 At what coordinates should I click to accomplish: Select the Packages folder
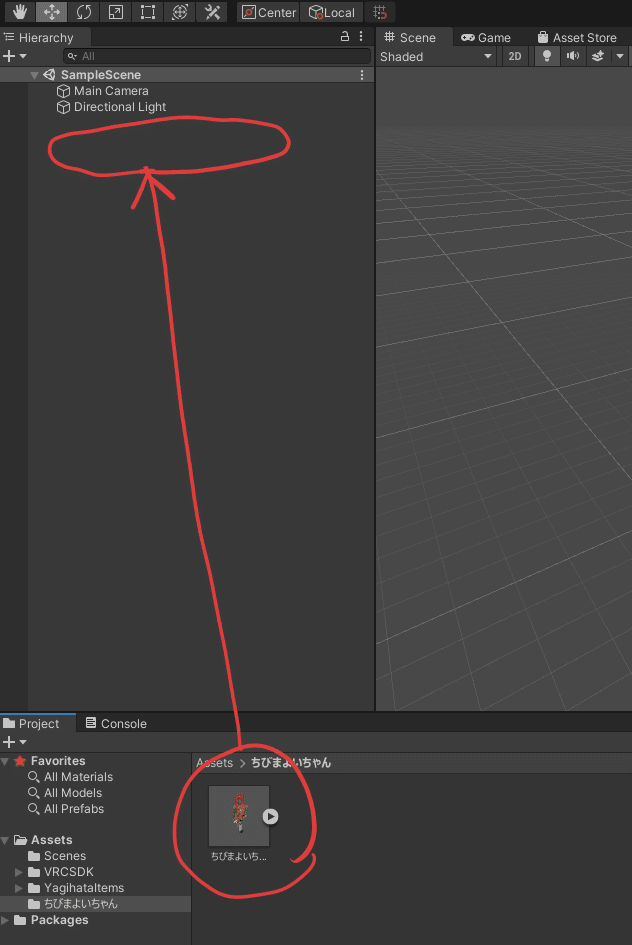(x=51, y=920)
